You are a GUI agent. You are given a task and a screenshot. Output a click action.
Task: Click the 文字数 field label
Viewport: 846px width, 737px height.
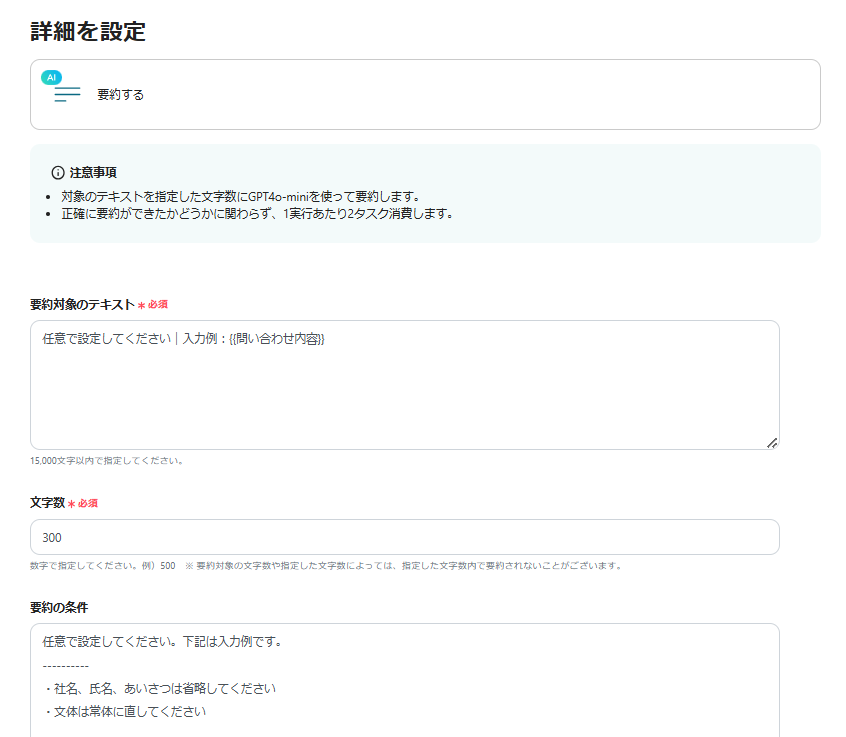pos(47,503)
